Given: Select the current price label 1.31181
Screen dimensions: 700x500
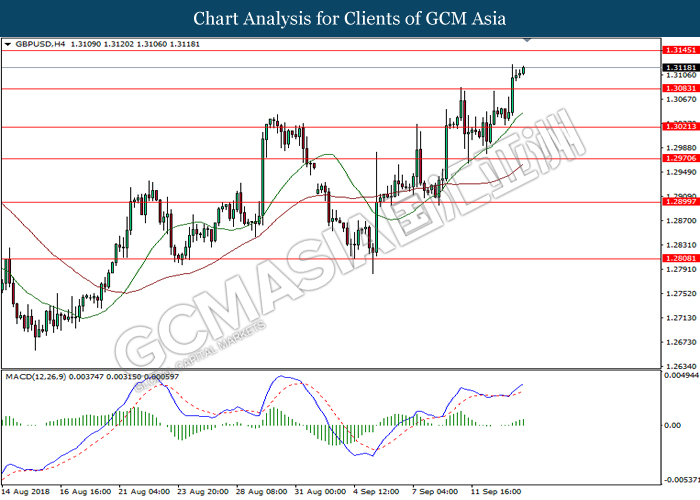Looking at the screenshot, I should (x=681, y=67).
